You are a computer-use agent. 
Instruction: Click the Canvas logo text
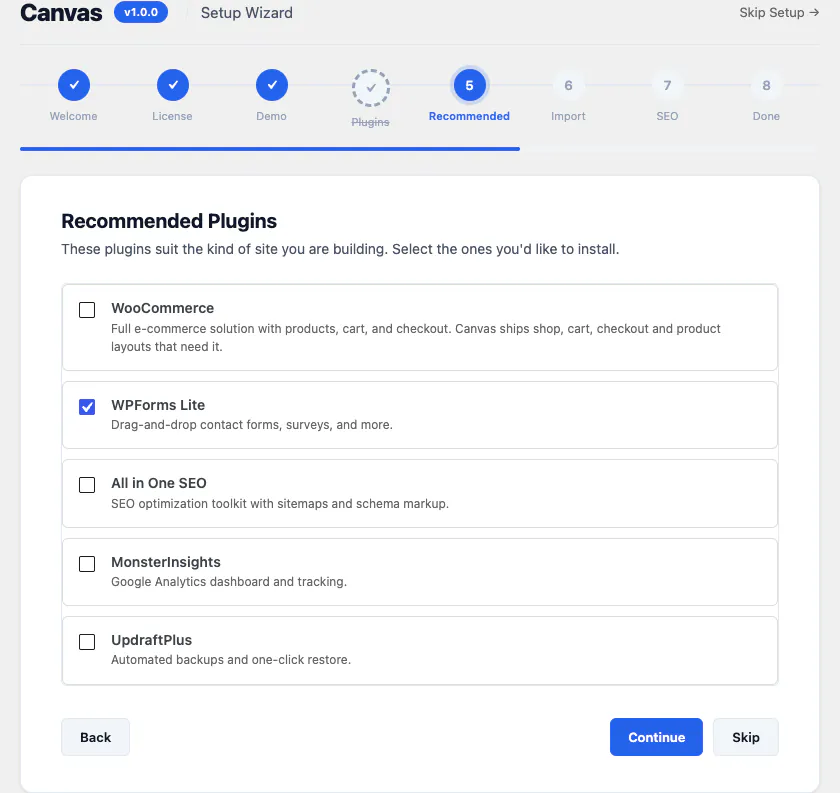(x=61, y=13)
